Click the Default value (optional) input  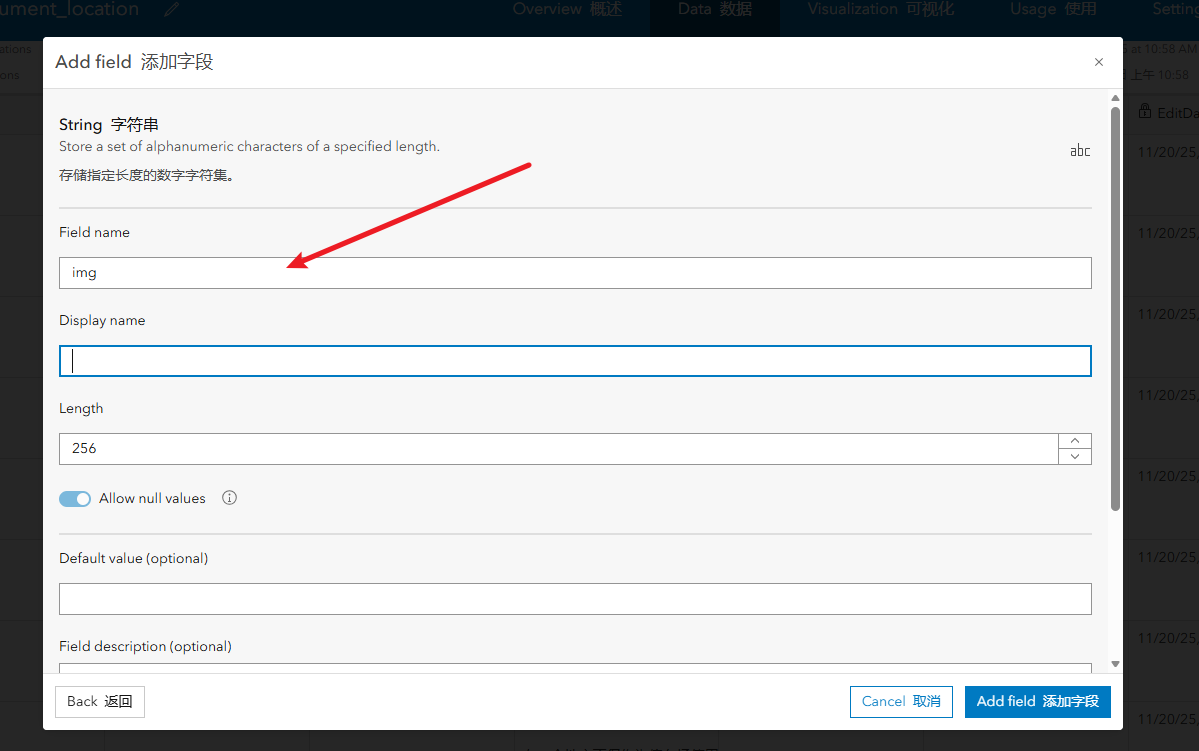(575, 599)
